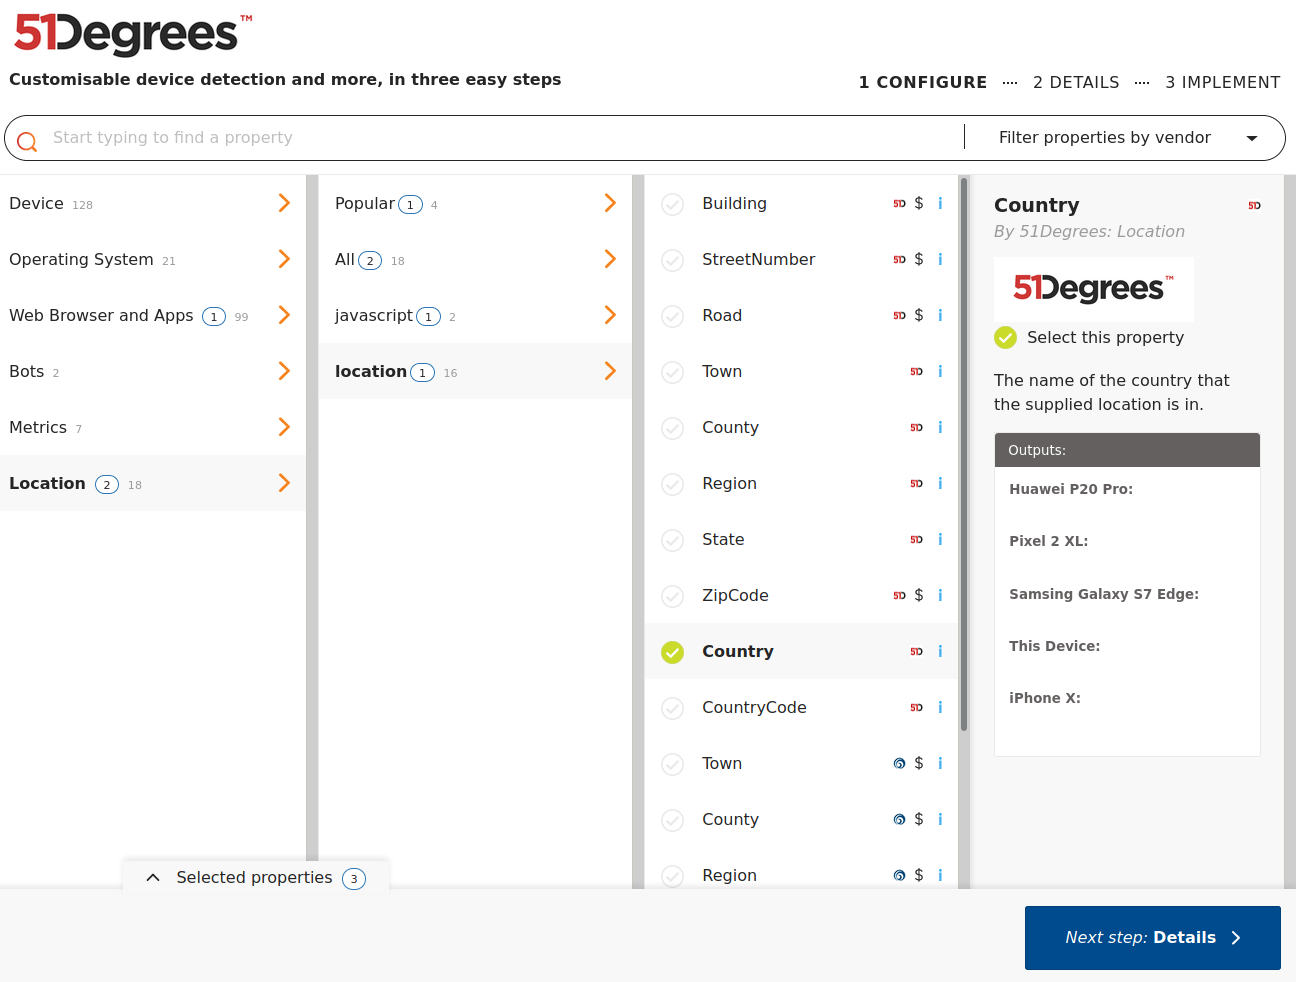Screen dimensions: 1296x982
Task: Open the info icon for StreetNumber
Action: tap(940, 259)
